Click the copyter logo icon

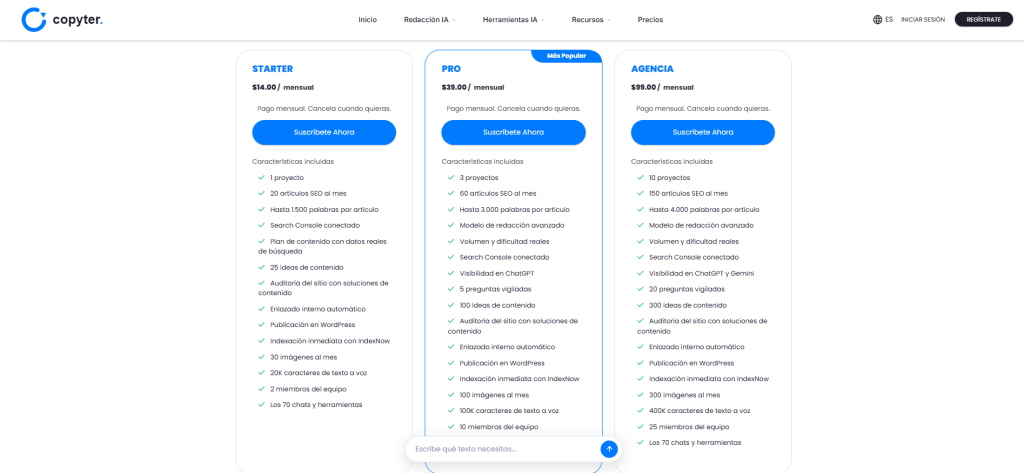pos(33,20)
